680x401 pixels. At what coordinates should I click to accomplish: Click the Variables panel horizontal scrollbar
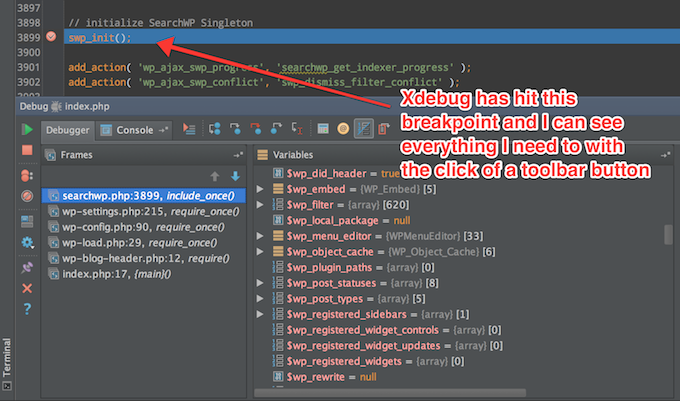(390, 393)
